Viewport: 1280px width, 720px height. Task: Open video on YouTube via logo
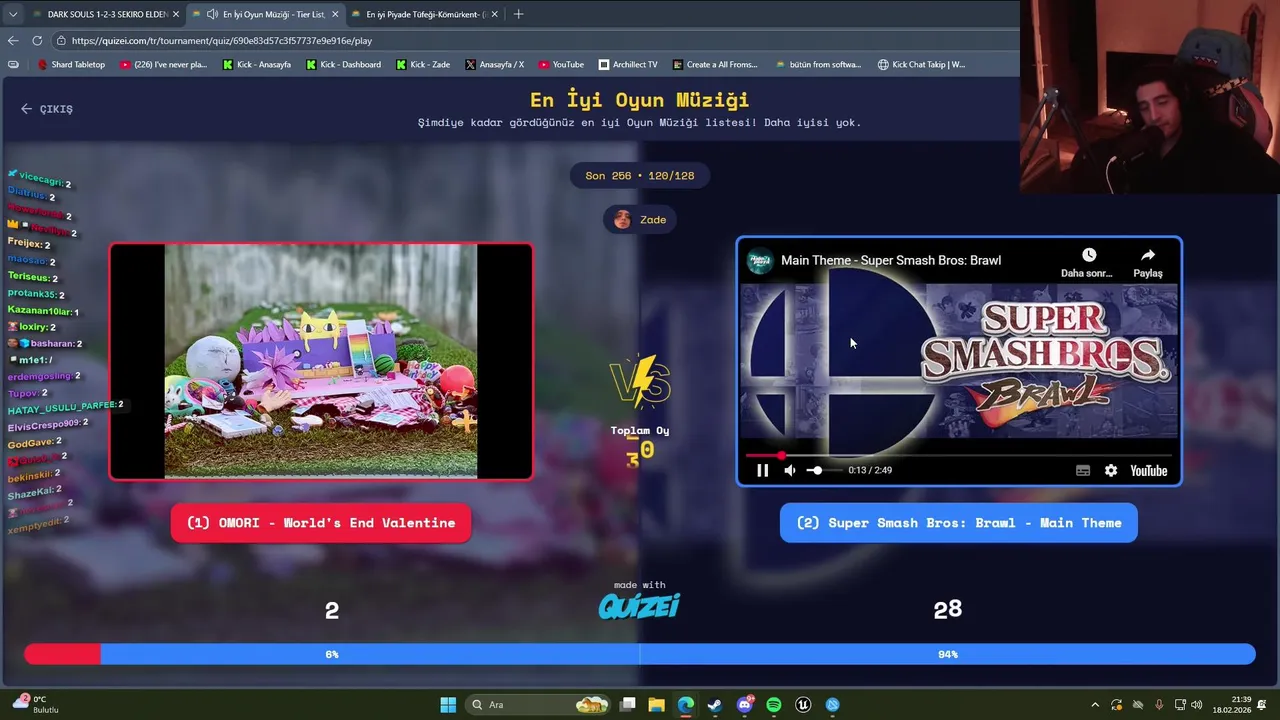[x=1148, y=470]
